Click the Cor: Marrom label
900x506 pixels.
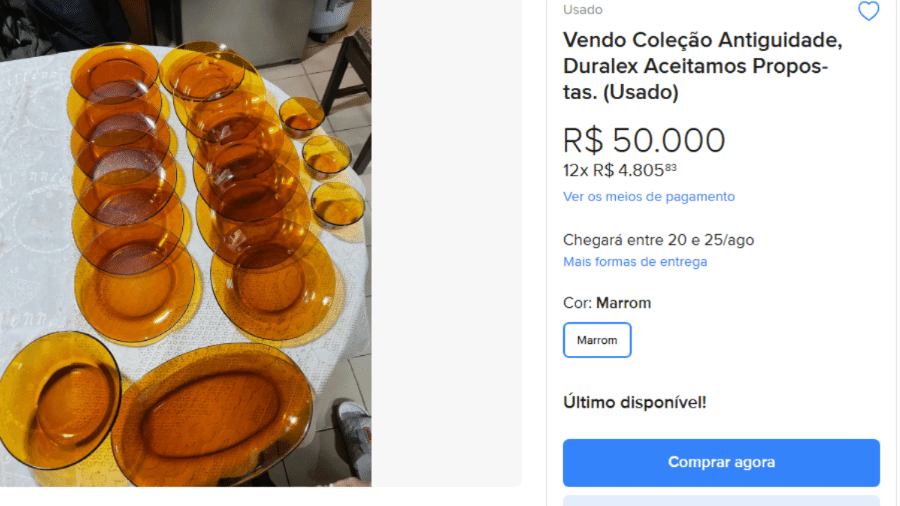click(x=607, y=303)
